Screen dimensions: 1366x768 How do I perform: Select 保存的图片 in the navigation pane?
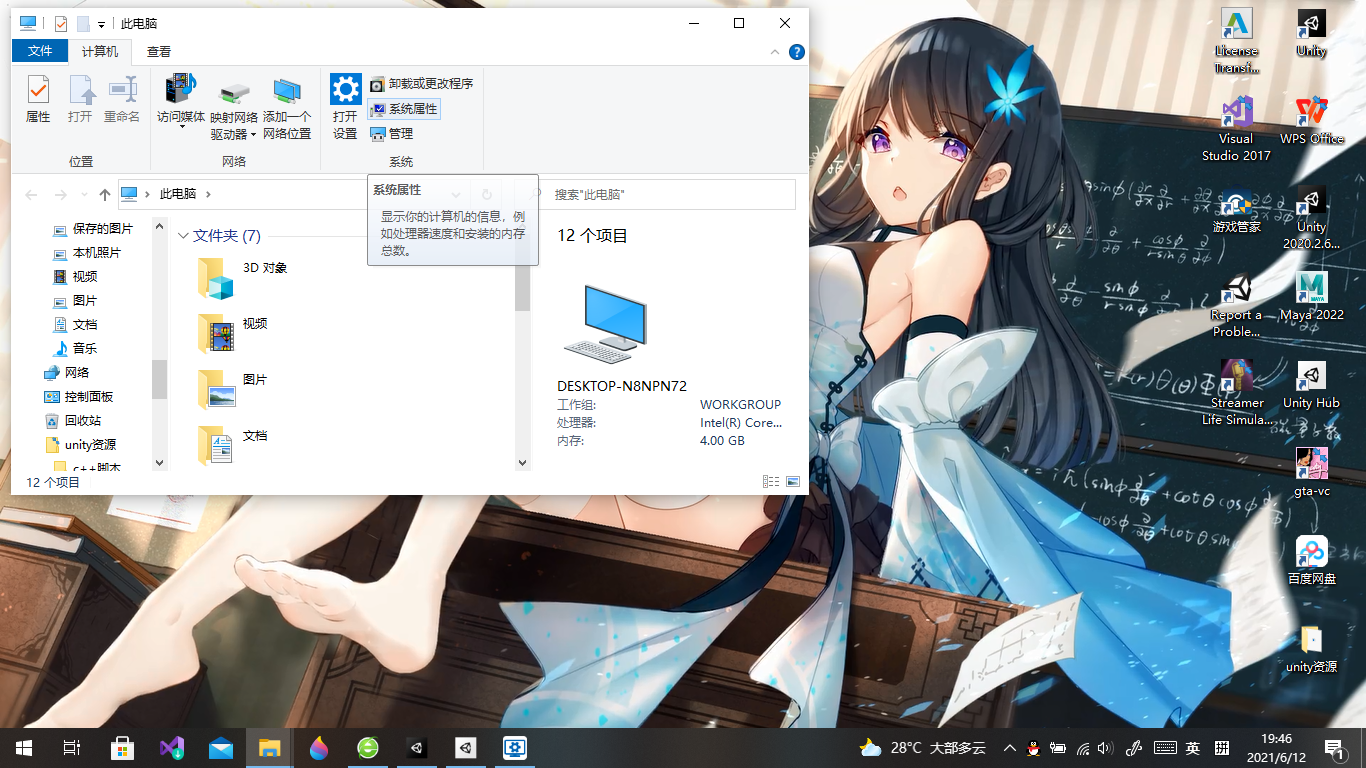[x=93, y=229]
